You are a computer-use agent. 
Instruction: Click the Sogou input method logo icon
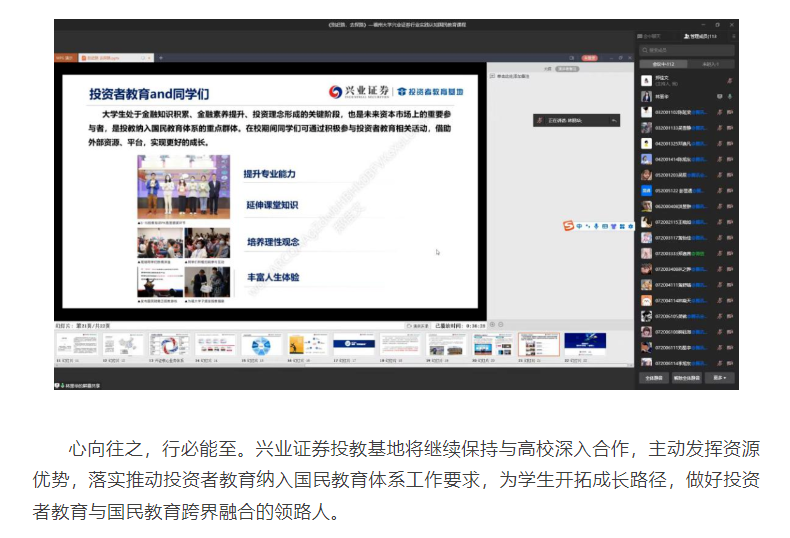568,225
